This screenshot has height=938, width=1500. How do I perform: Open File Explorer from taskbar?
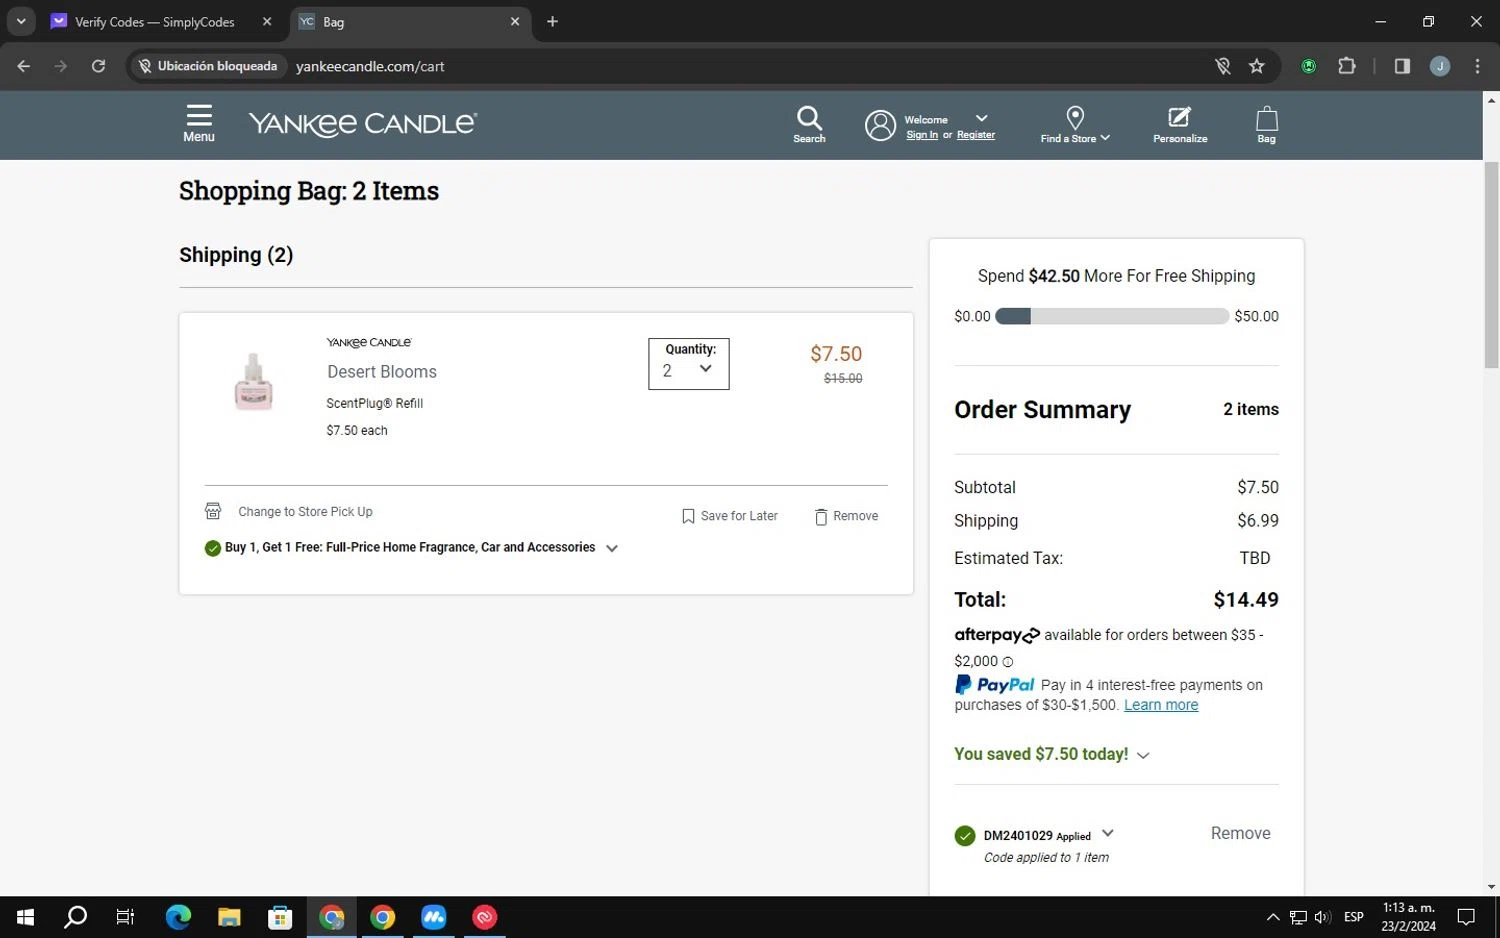click(229, 917)
